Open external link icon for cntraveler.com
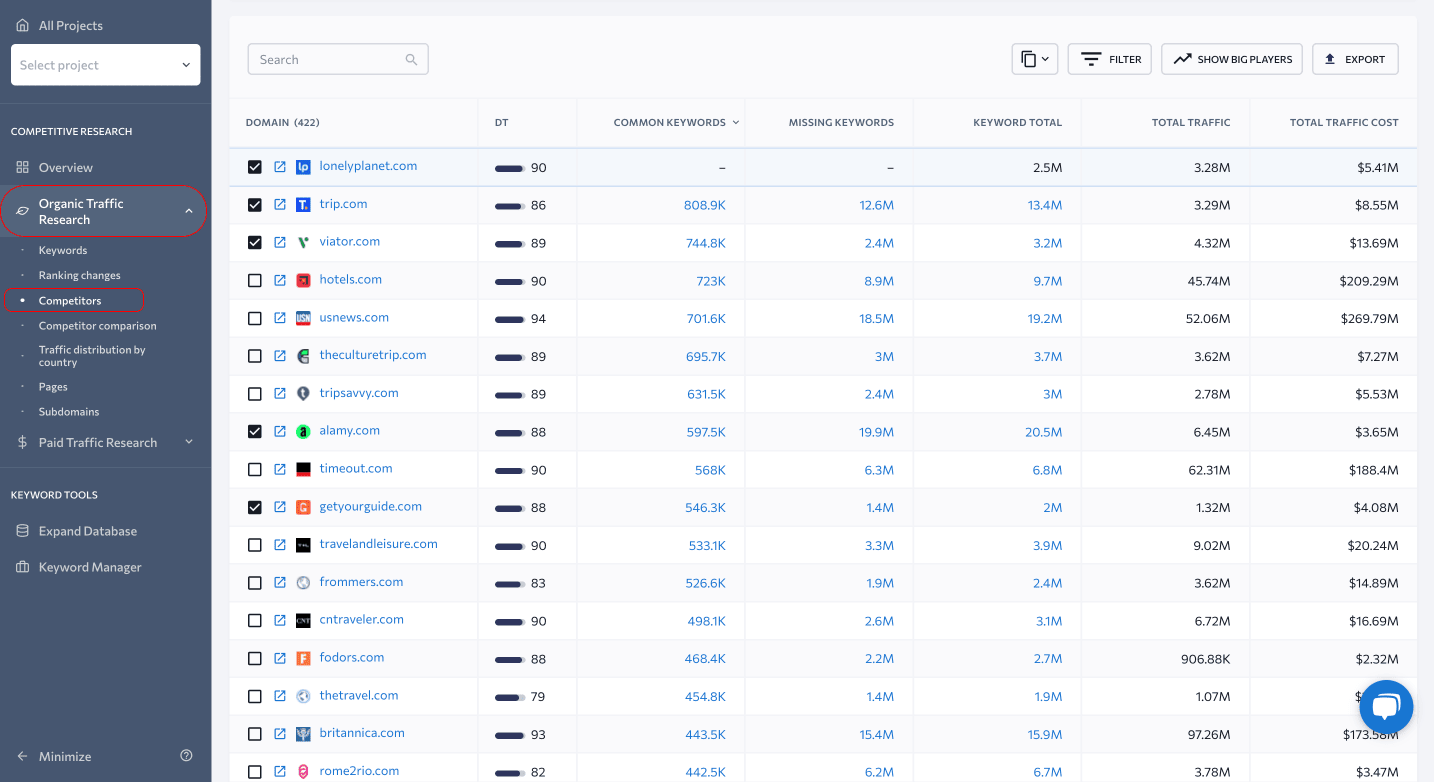This screenshot has height=782, width=1434. click(x=280, y=621)
